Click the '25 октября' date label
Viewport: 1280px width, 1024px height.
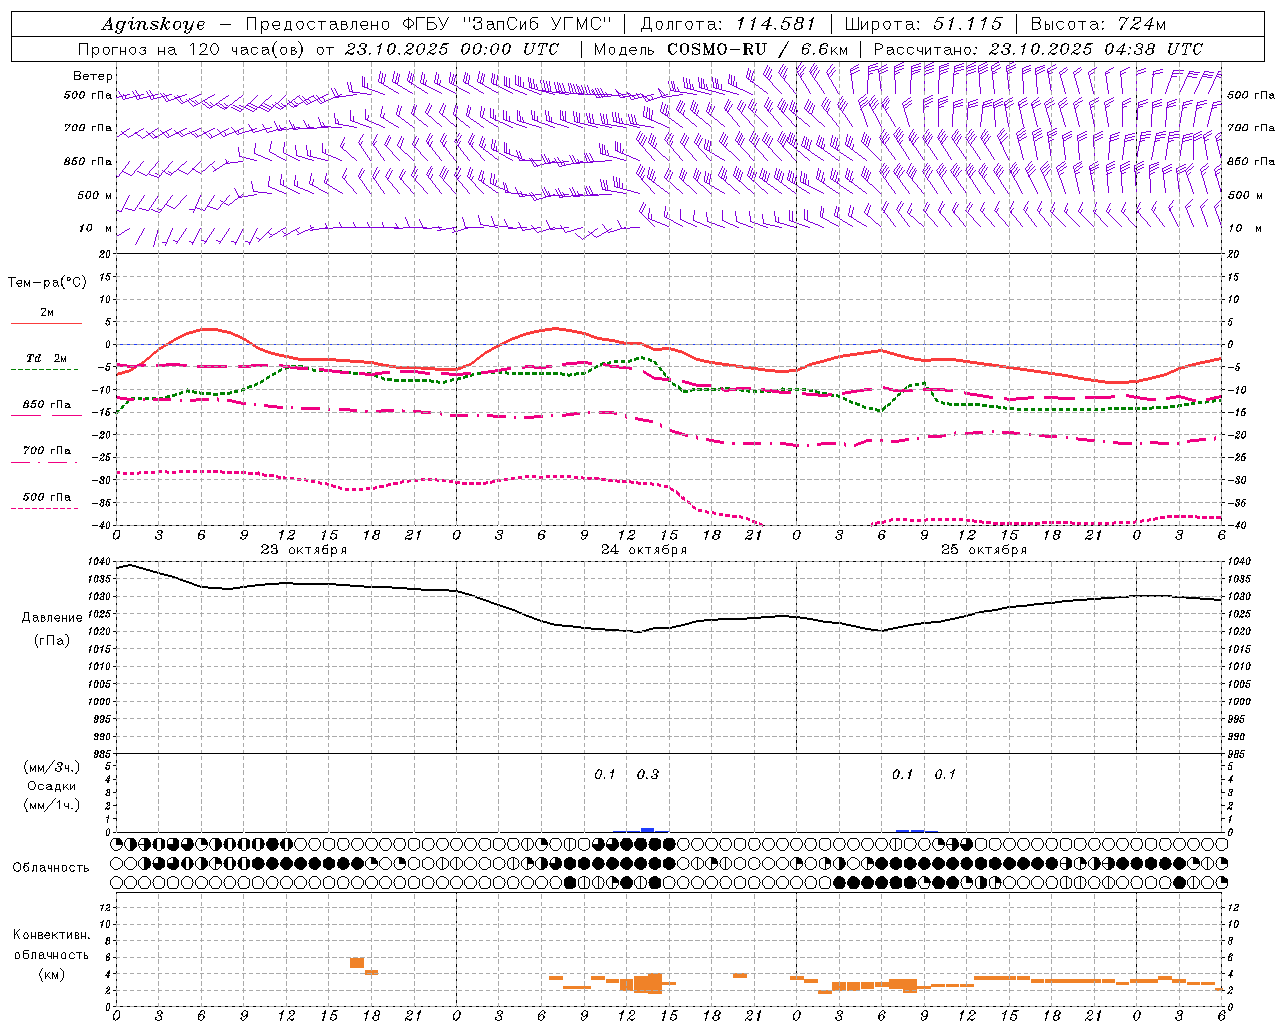click(984, 550)
